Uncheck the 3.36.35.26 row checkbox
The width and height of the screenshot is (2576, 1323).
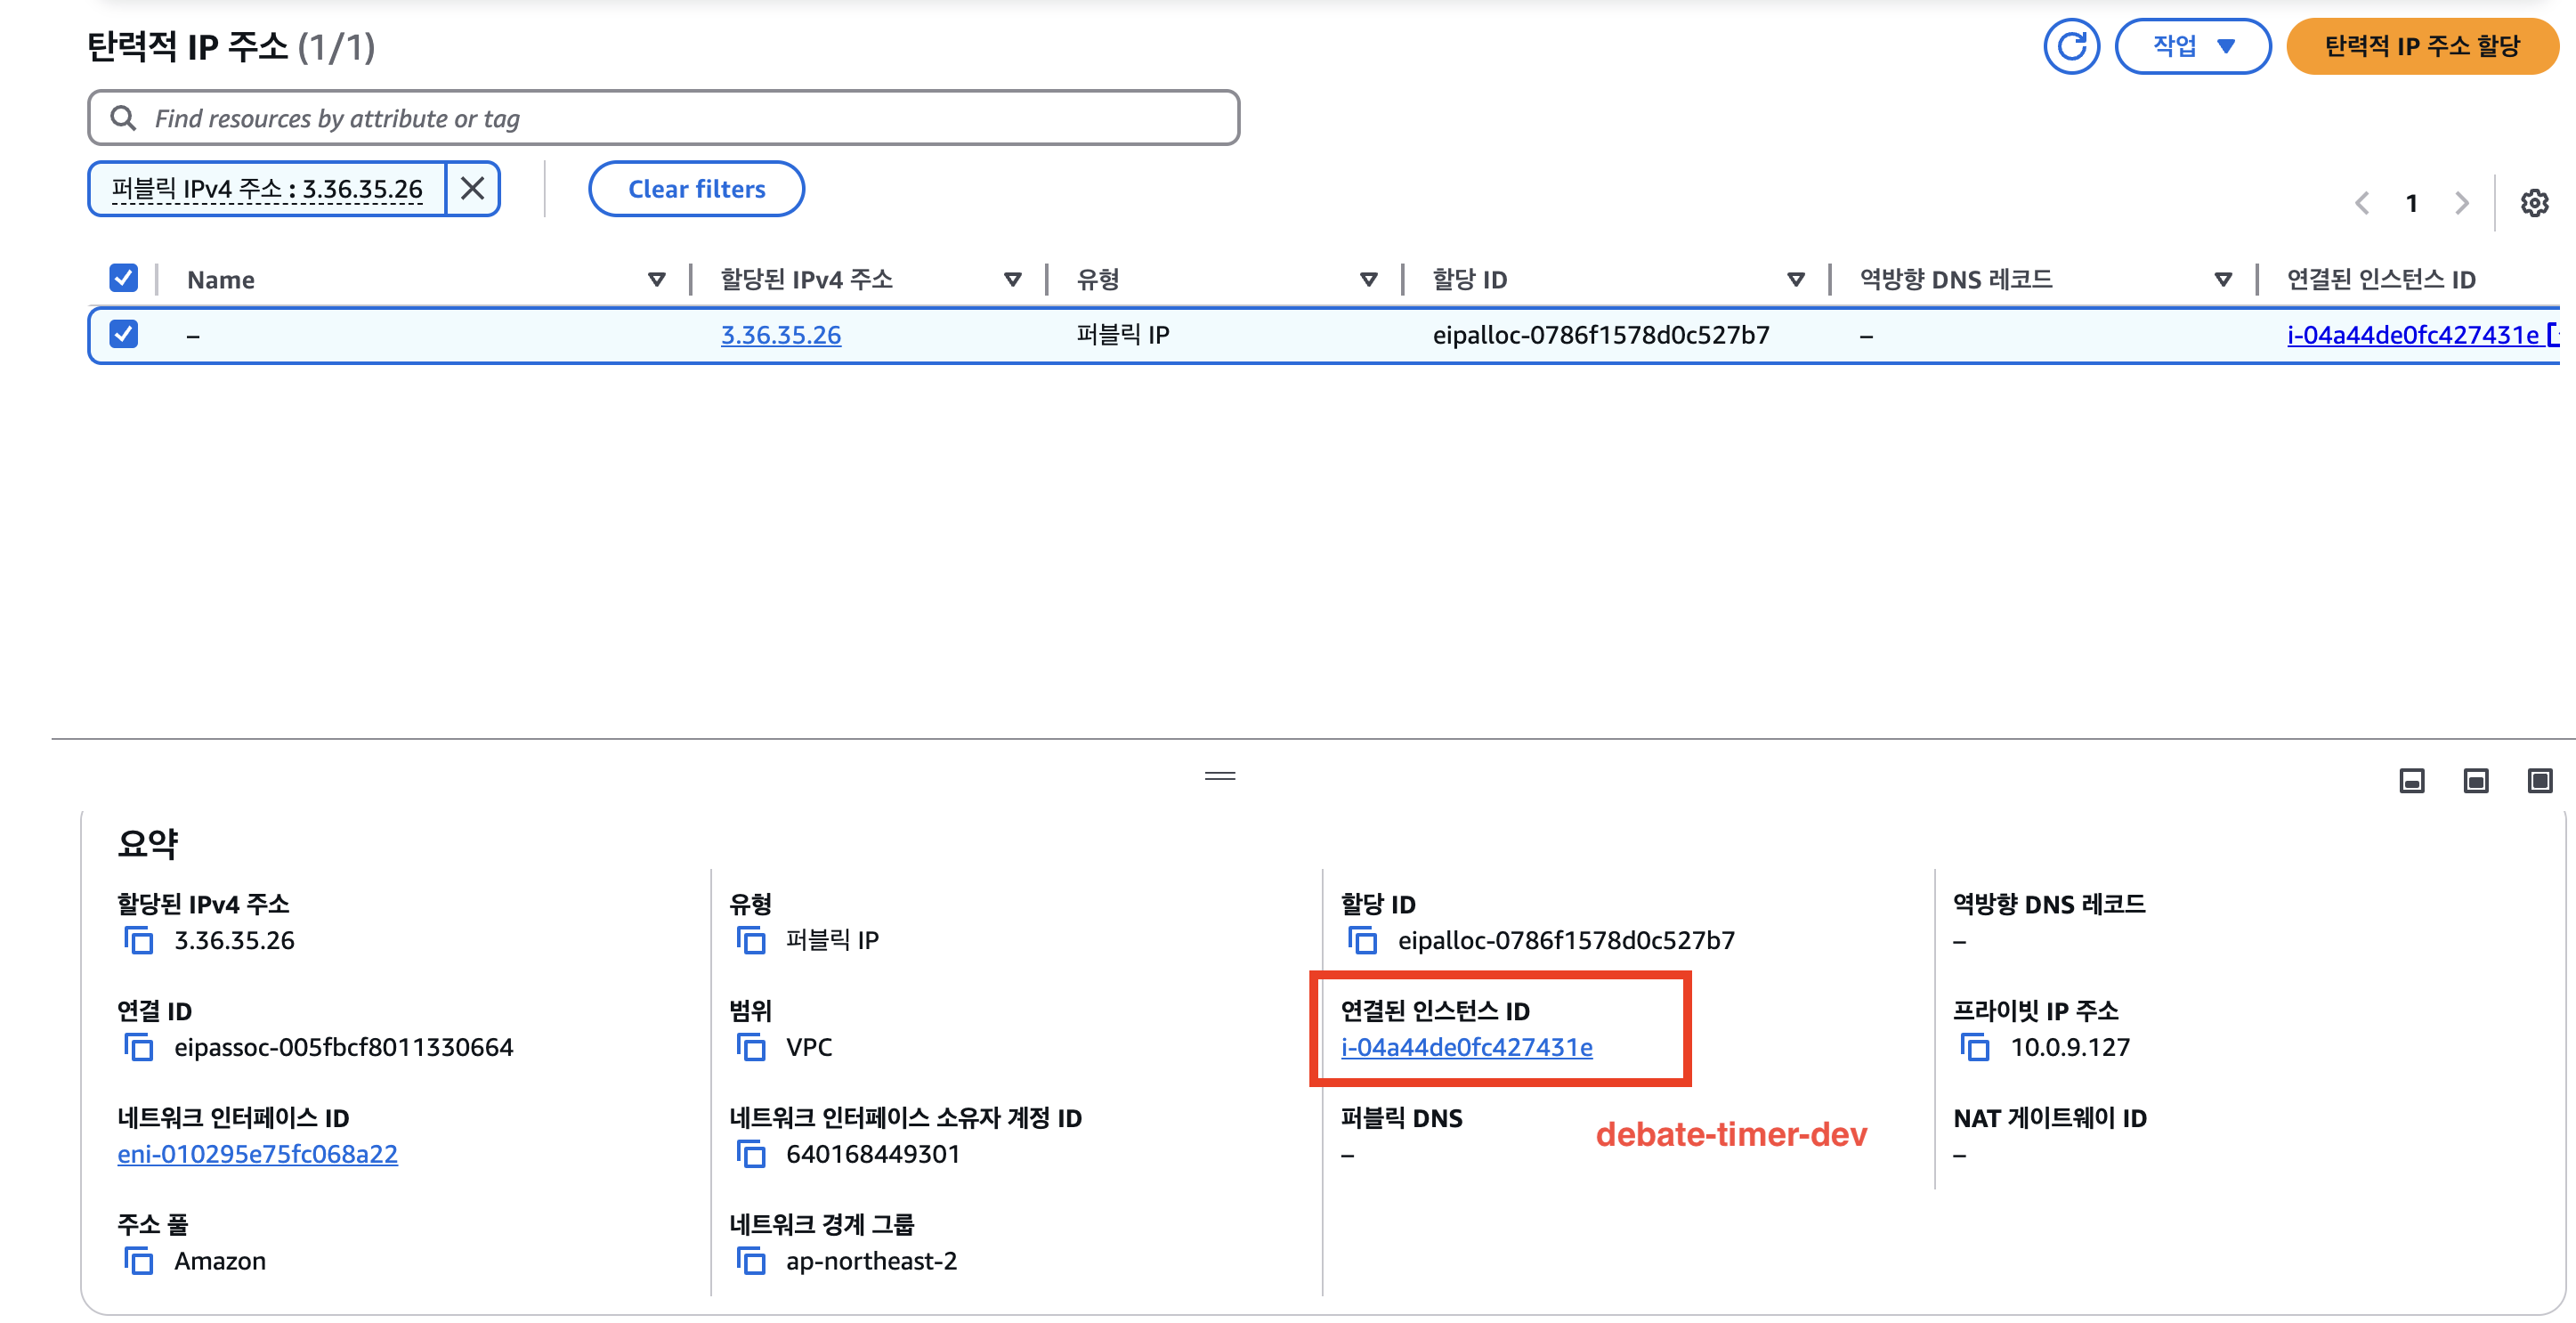[123, 334]
